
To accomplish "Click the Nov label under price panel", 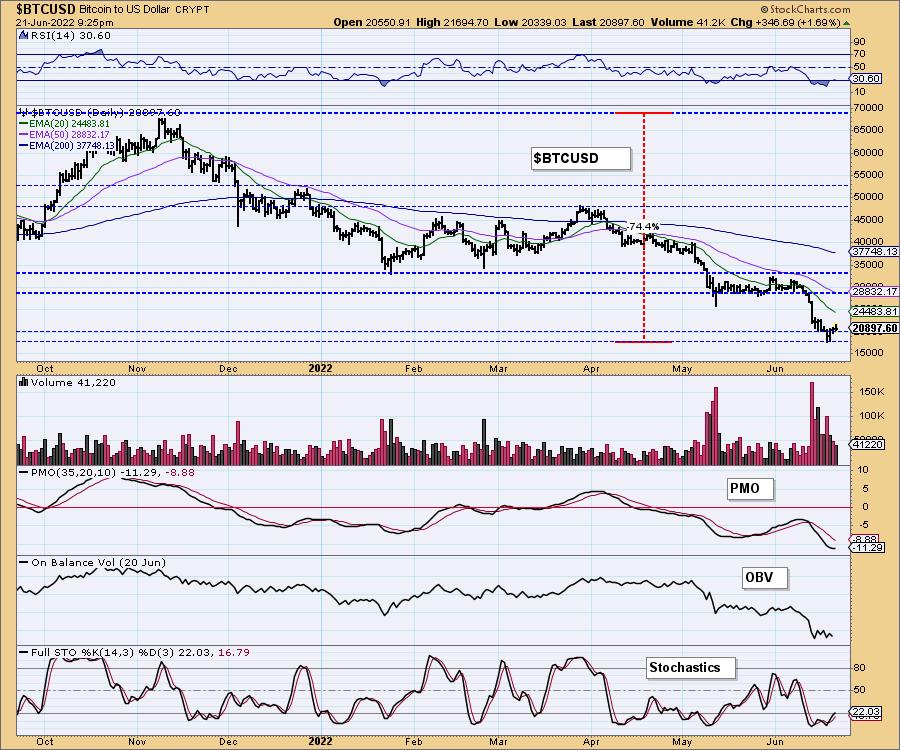I will click(137, 368).
